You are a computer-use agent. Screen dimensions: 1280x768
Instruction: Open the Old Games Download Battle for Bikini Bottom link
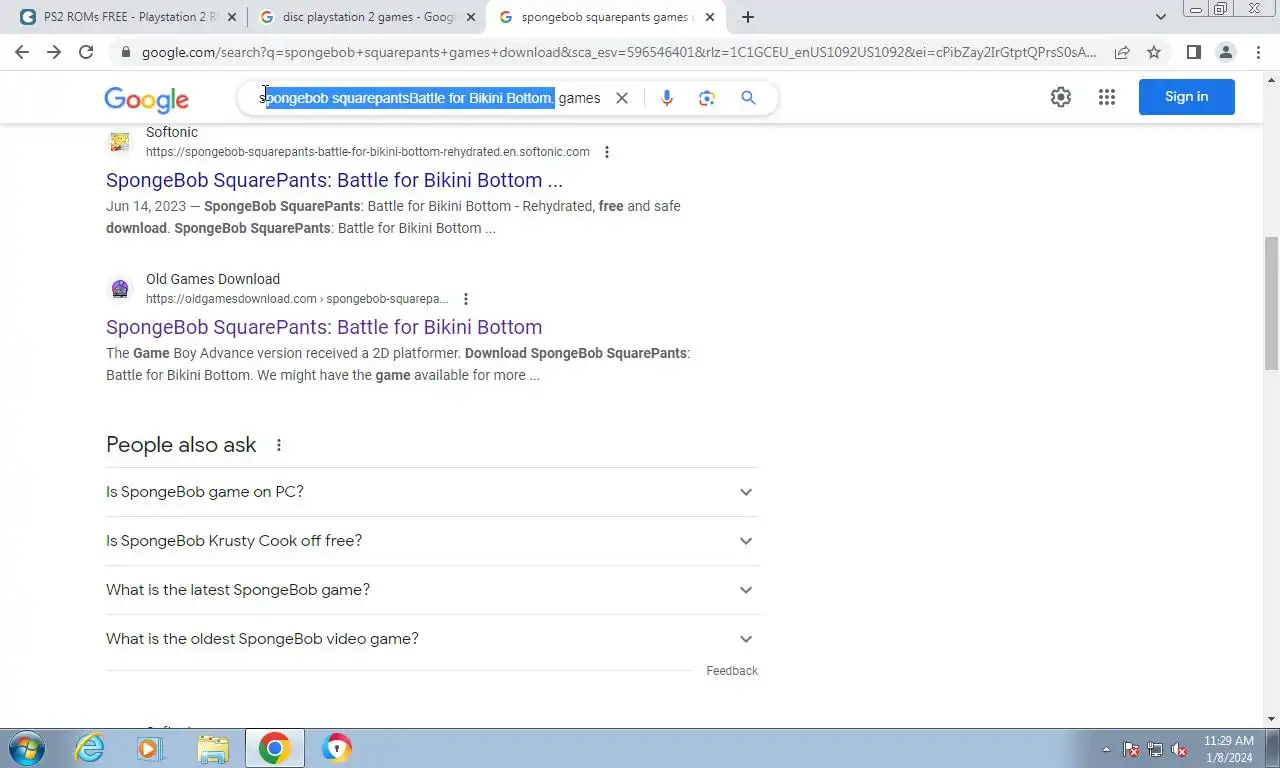324,327
